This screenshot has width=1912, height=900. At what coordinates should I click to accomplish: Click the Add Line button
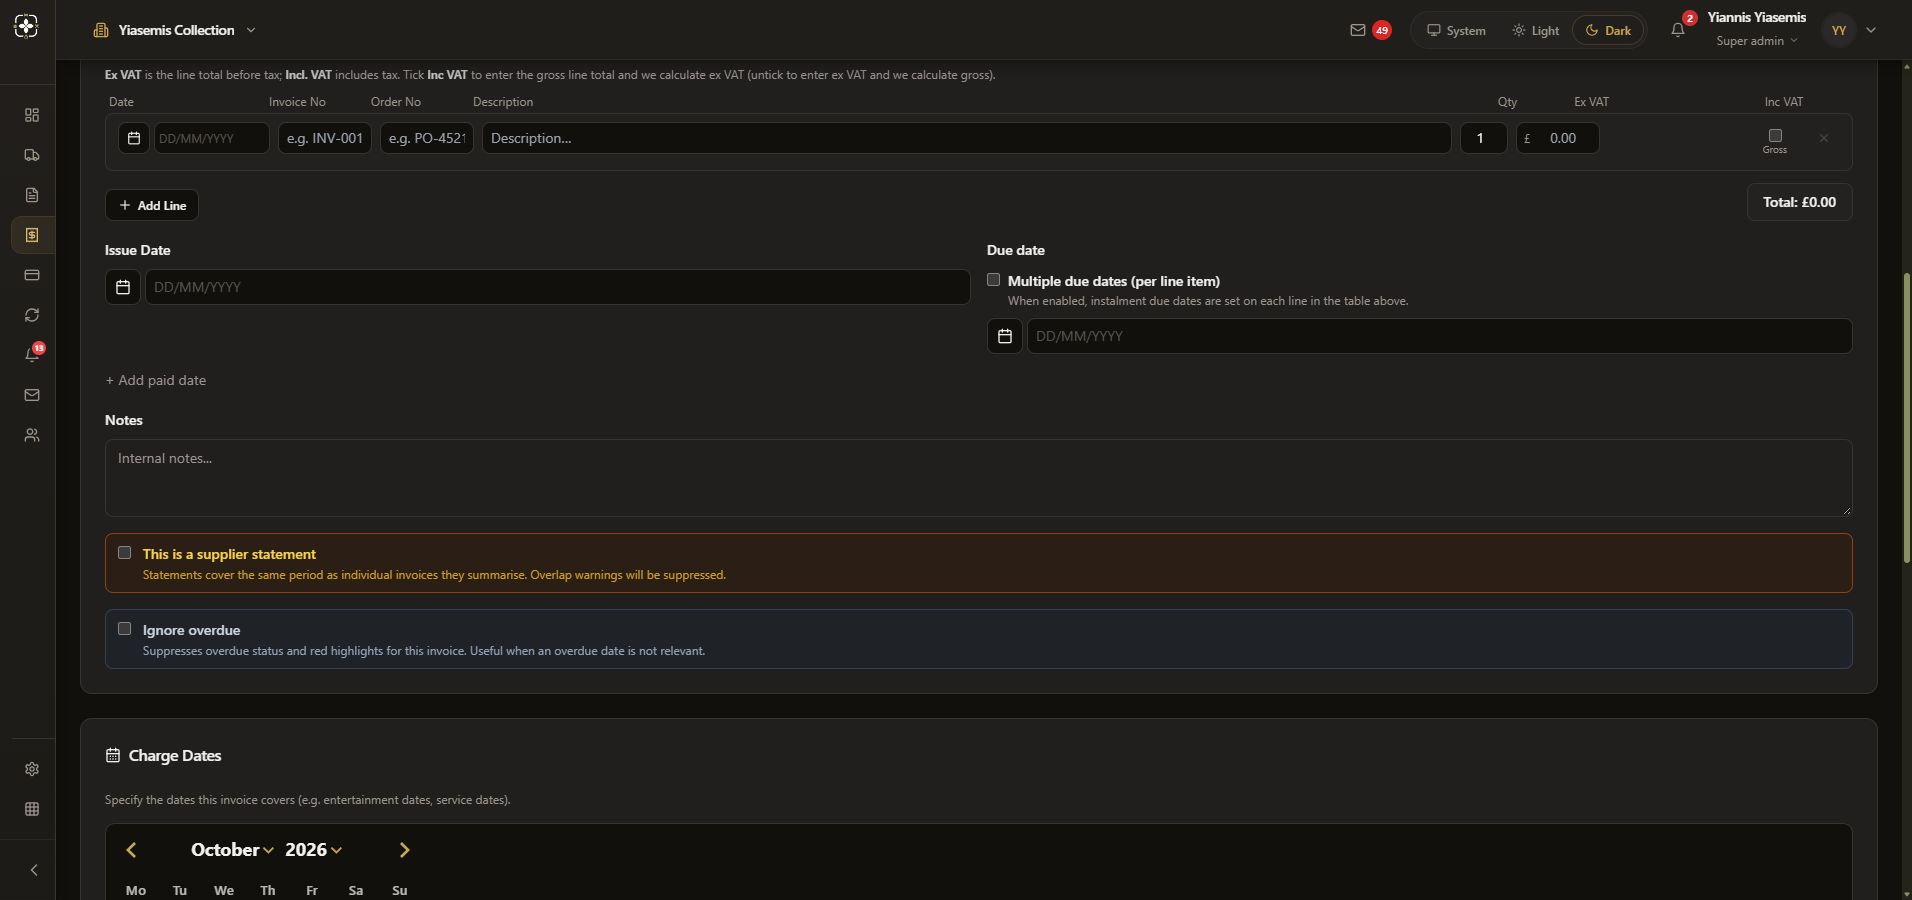point(152,205)
